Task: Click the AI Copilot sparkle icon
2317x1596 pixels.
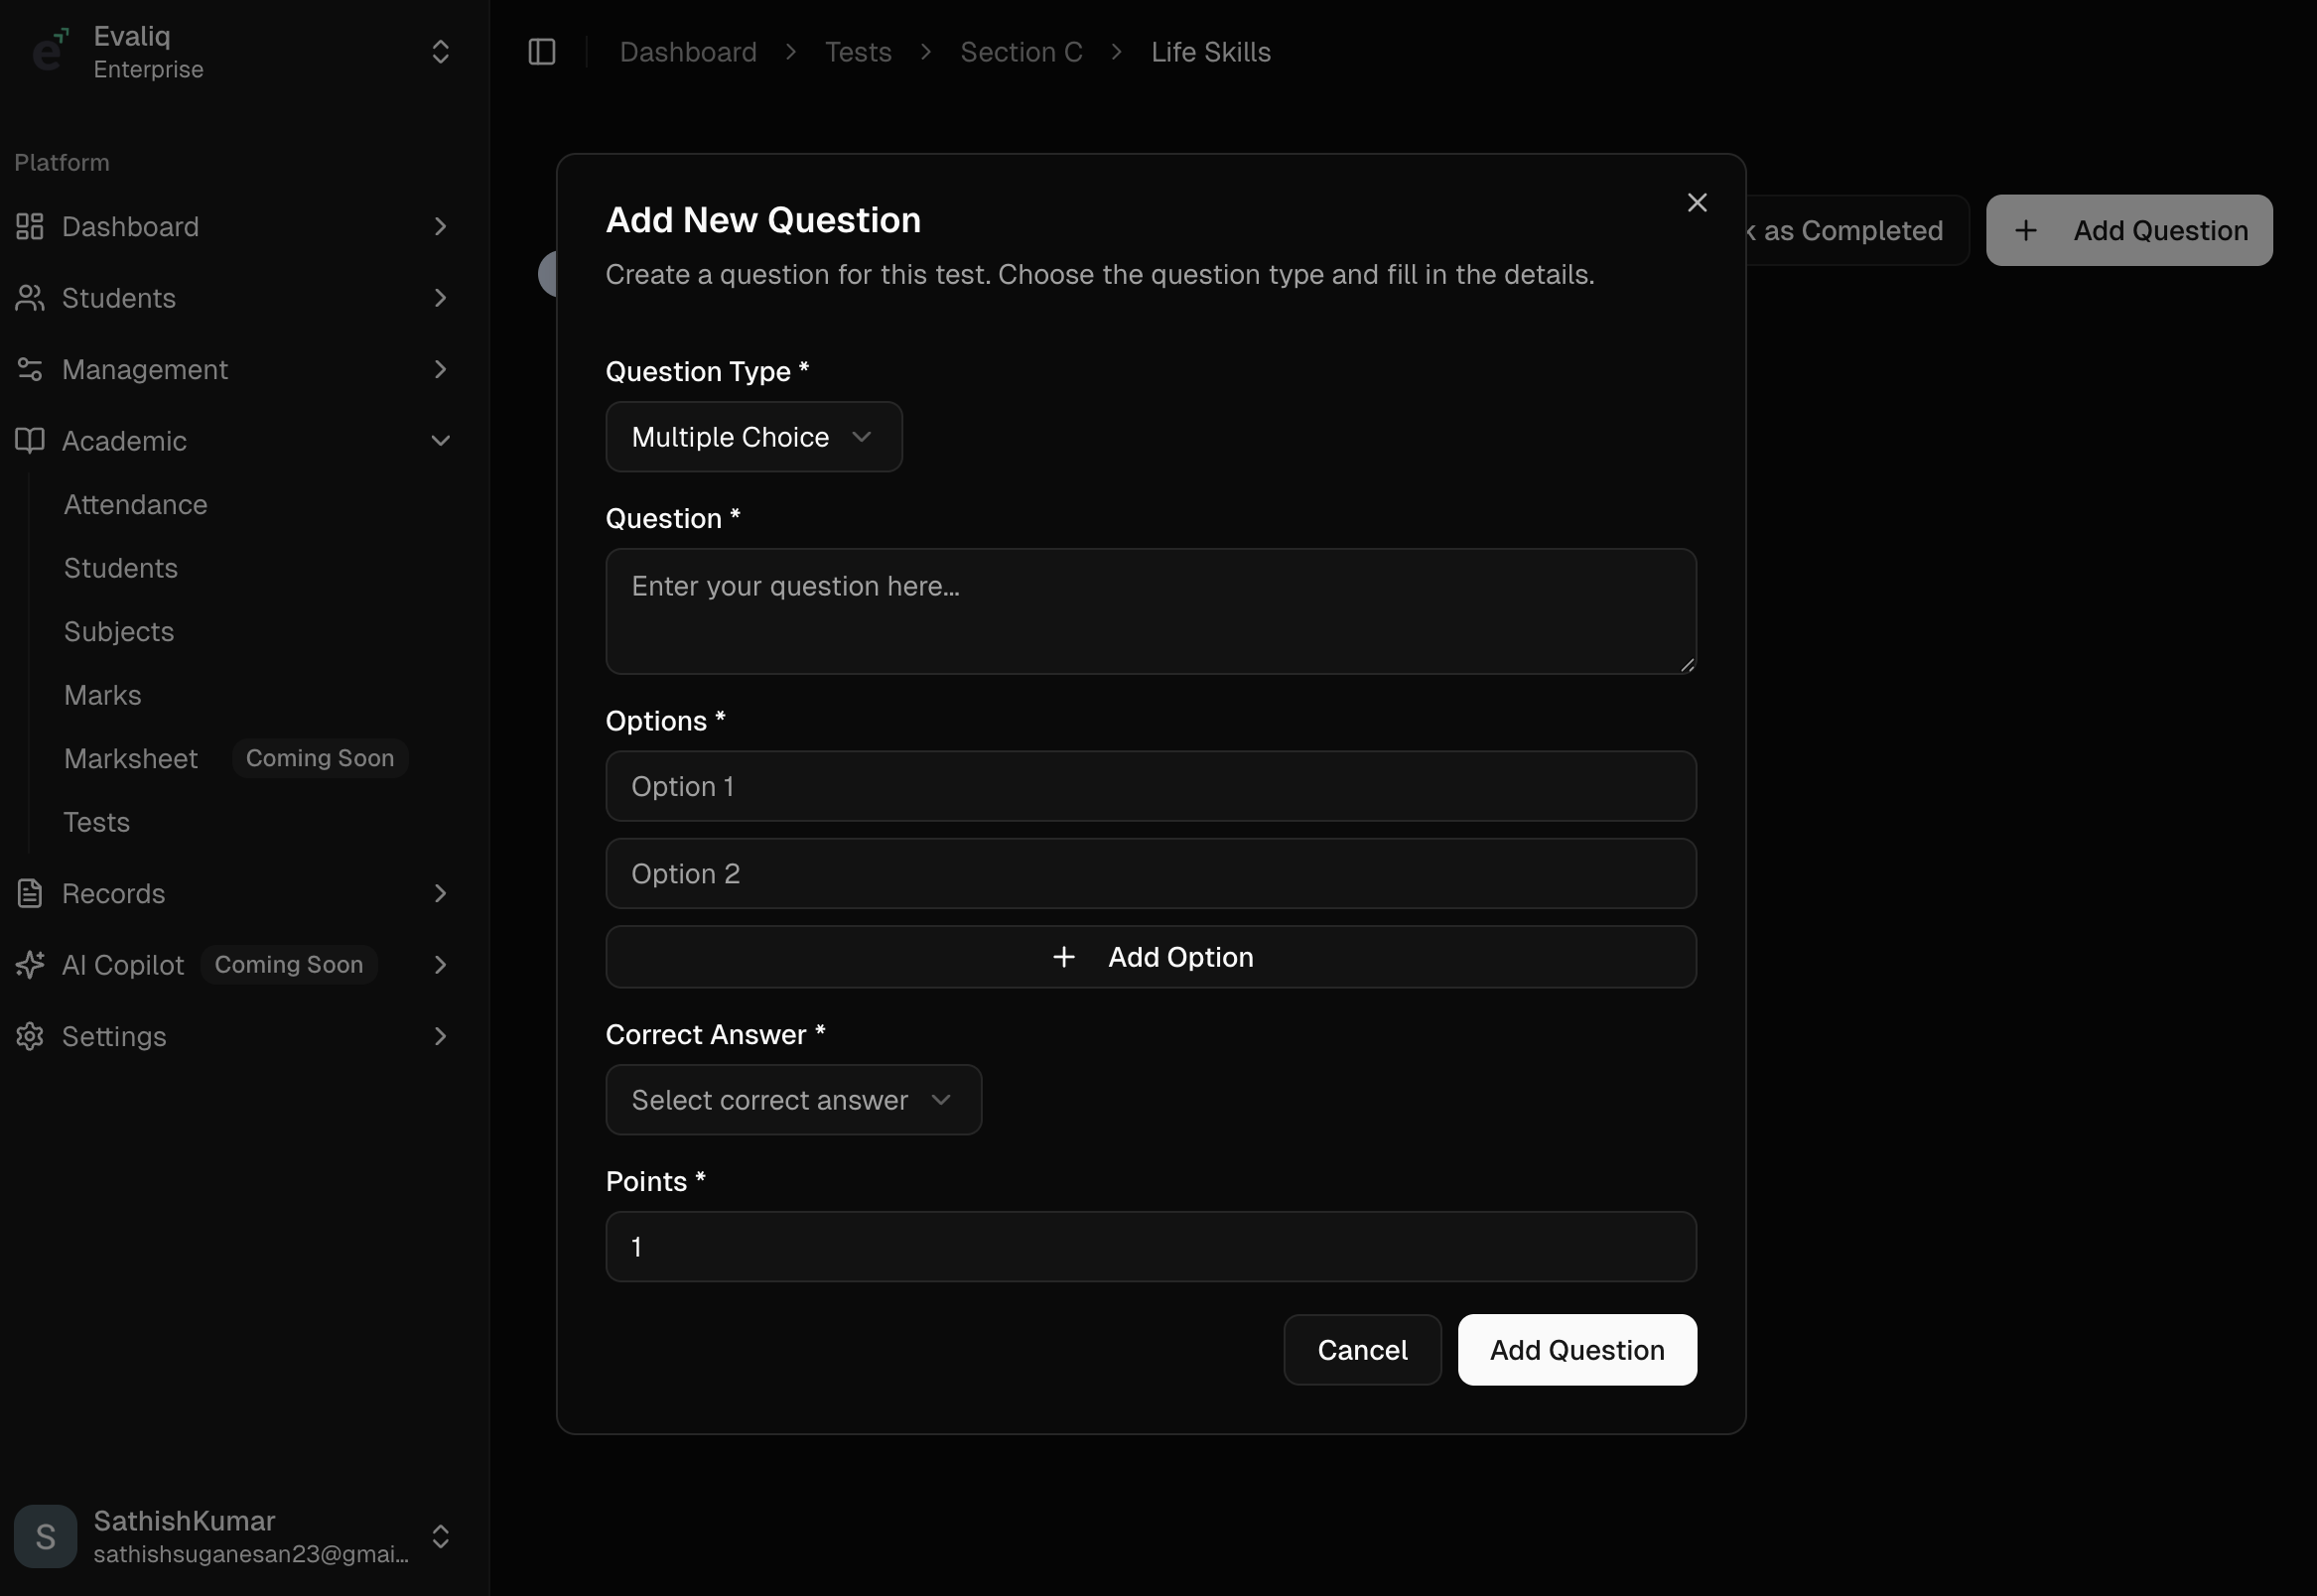Action: click(29, 964)
